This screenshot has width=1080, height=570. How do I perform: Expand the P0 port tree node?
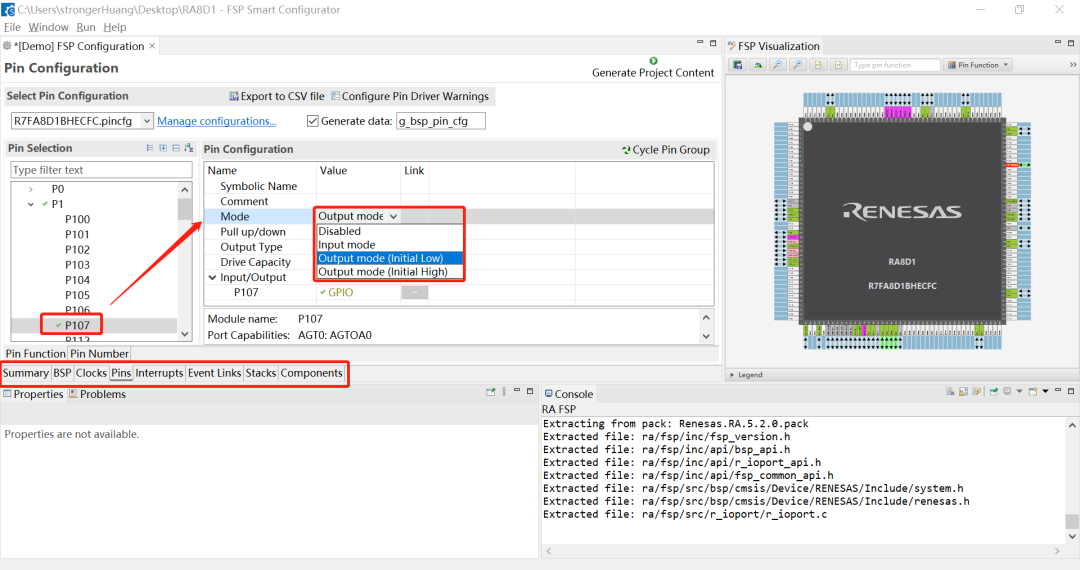(31, 189)
